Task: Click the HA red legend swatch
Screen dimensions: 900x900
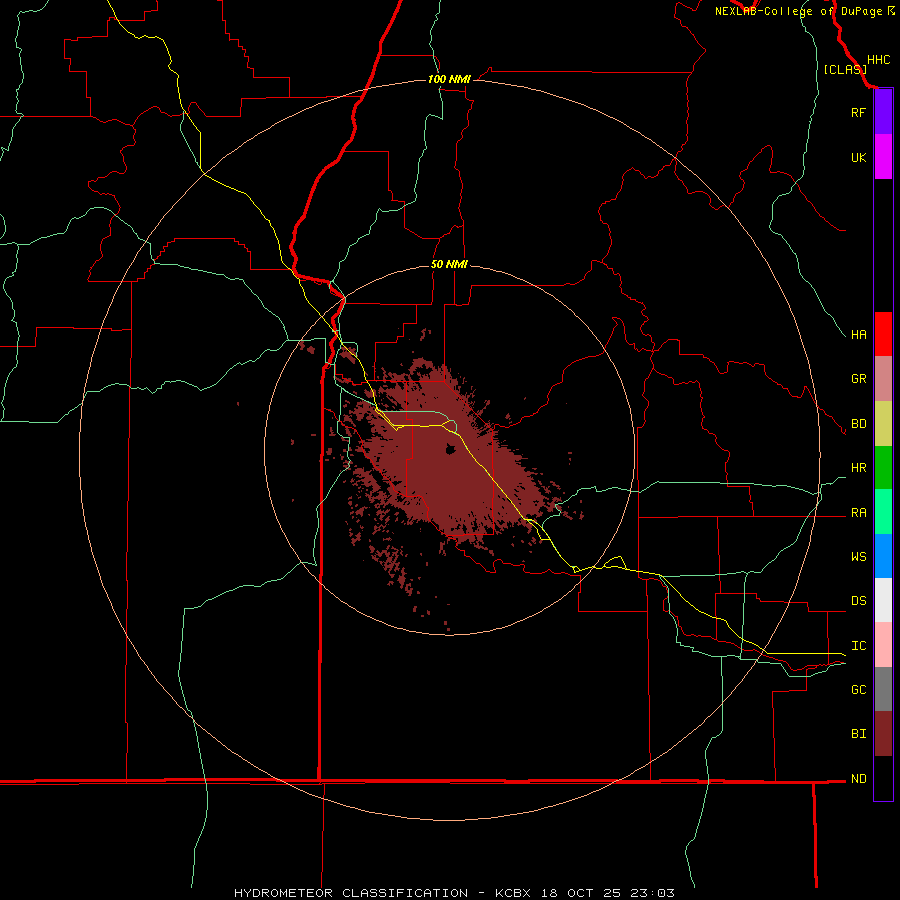Action: (x=883, y=334)
